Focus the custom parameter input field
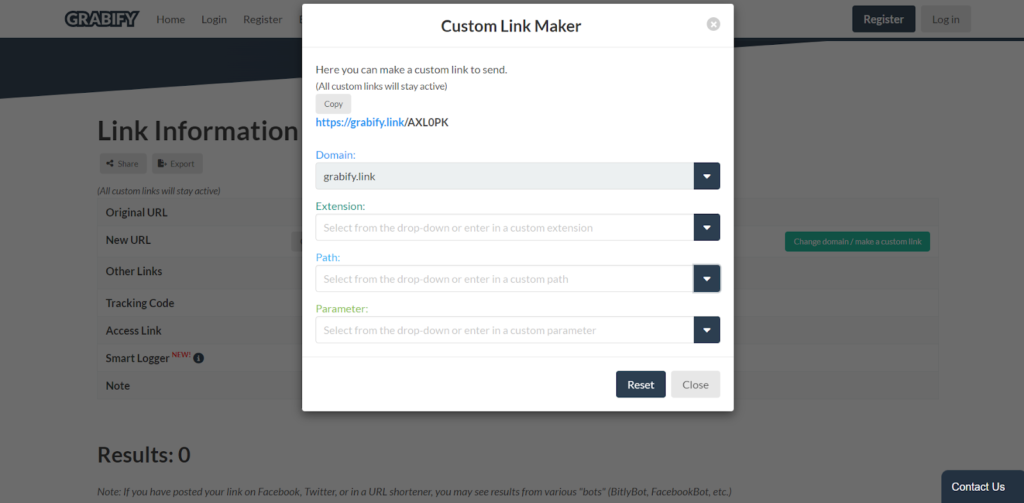 click(x=504, y=330)
